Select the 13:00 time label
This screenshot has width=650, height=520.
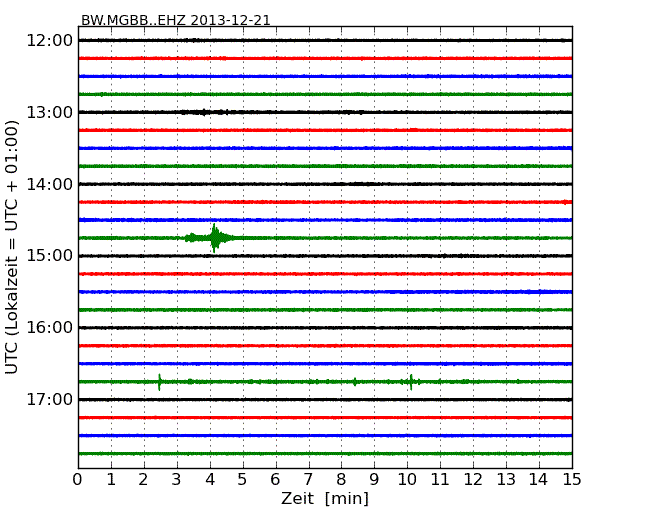50,112
